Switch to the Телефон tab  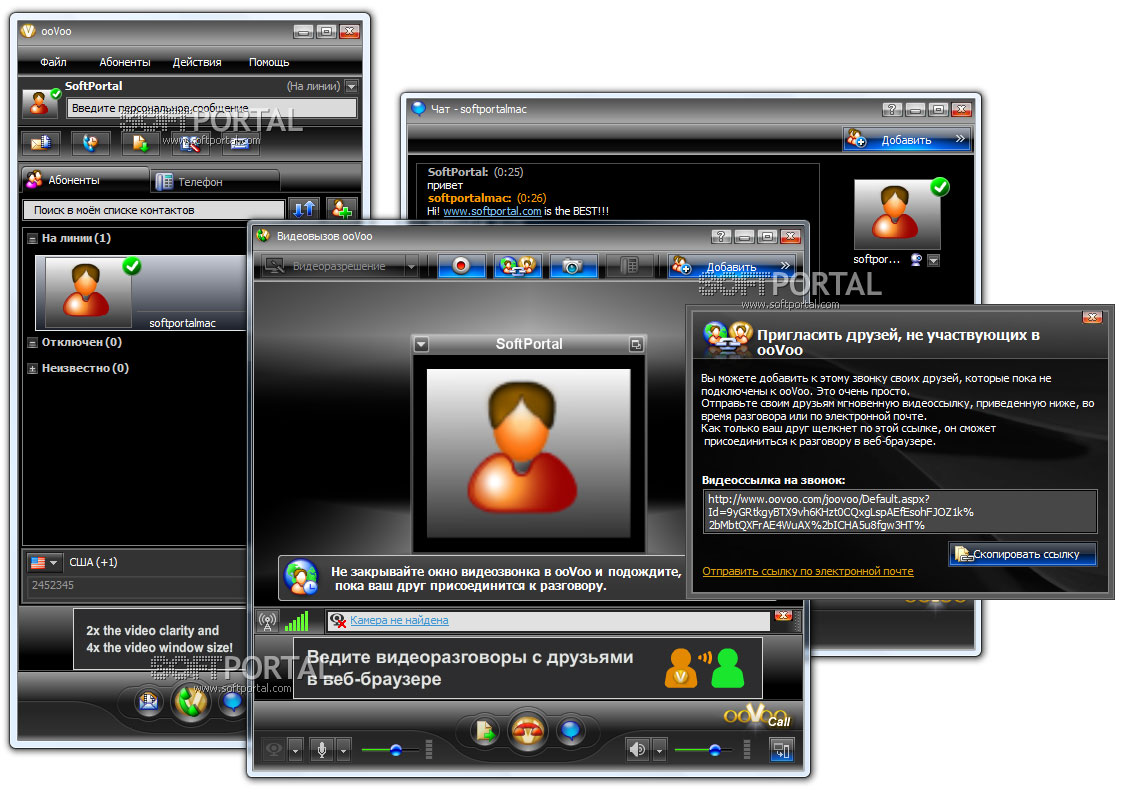tap(214, 182)
